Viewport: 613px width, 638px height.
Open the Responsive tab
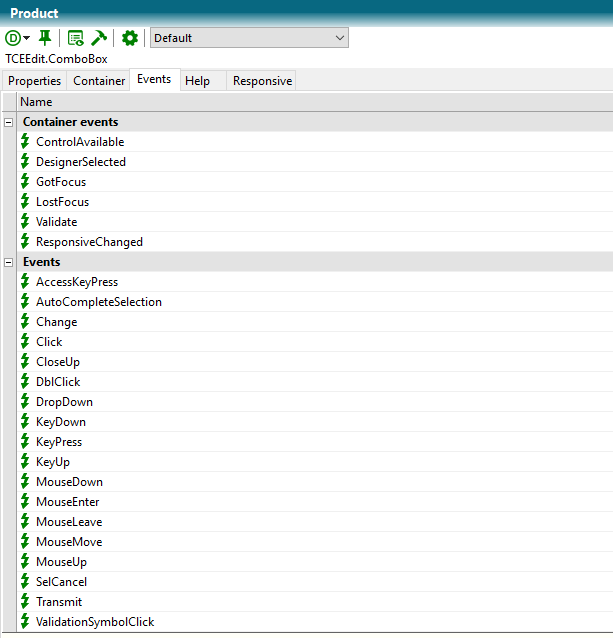pos(262,81)
